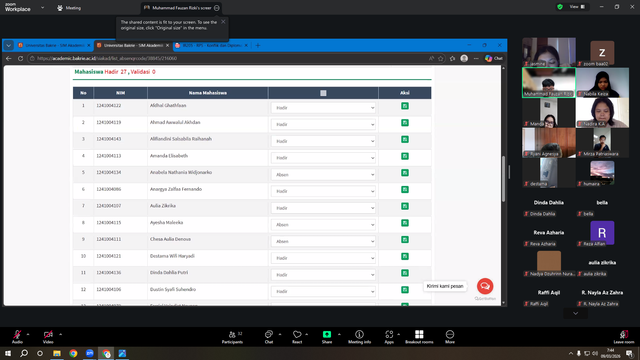Click the browser address bar
This screenshot has height=360, width=640.
[229, 58]
